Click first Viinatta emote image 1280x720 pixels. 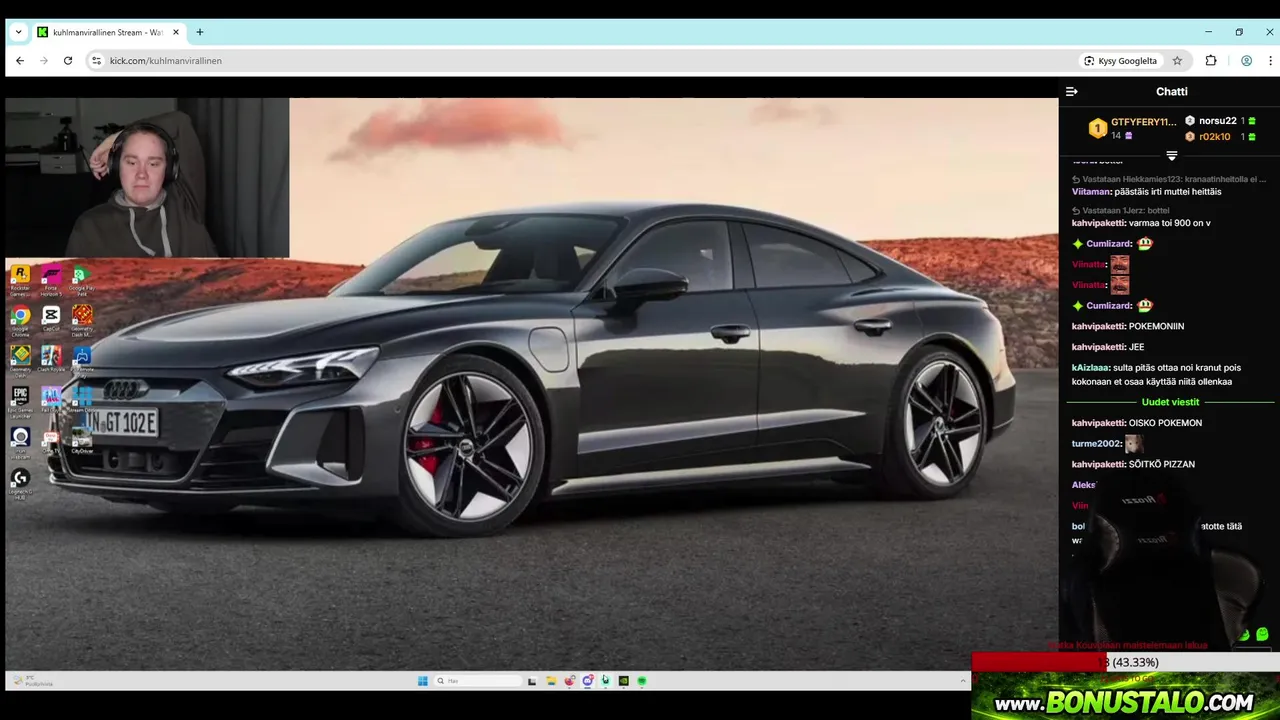1120,264
